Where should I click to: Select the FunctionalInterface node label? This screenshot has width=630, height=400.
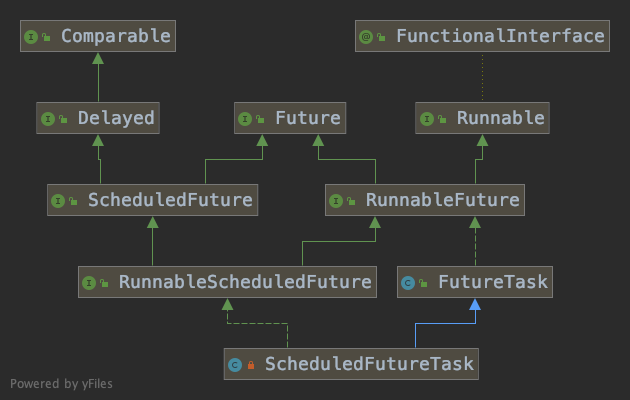[x=500, y=37]
